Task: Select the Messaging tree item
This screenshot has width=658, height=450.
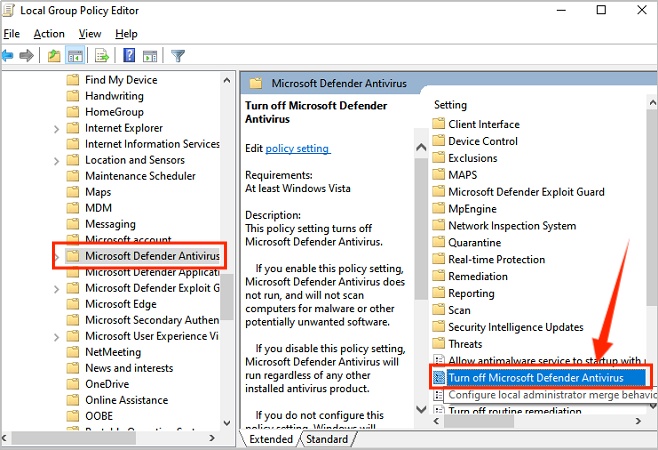Action: tap(110, 224)
